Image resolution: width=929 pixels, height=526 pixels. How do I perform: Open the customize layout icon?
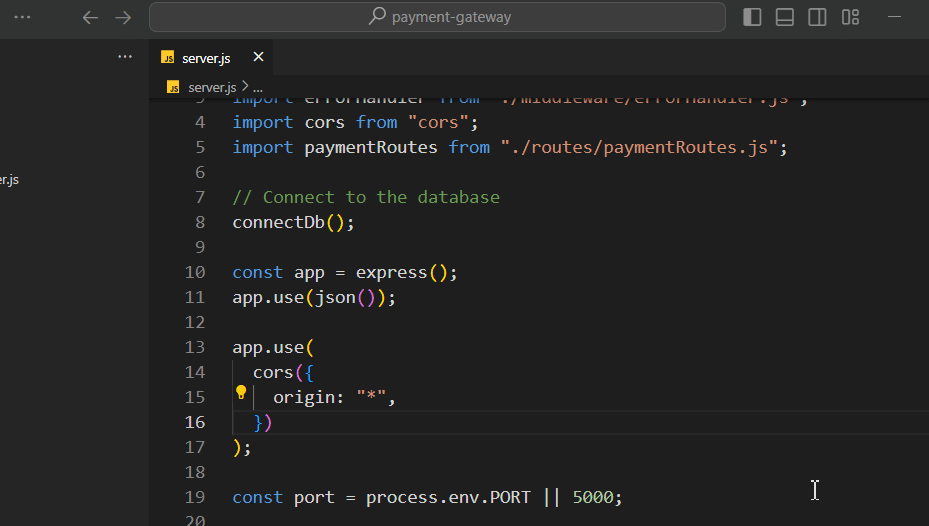pos(850,17)
